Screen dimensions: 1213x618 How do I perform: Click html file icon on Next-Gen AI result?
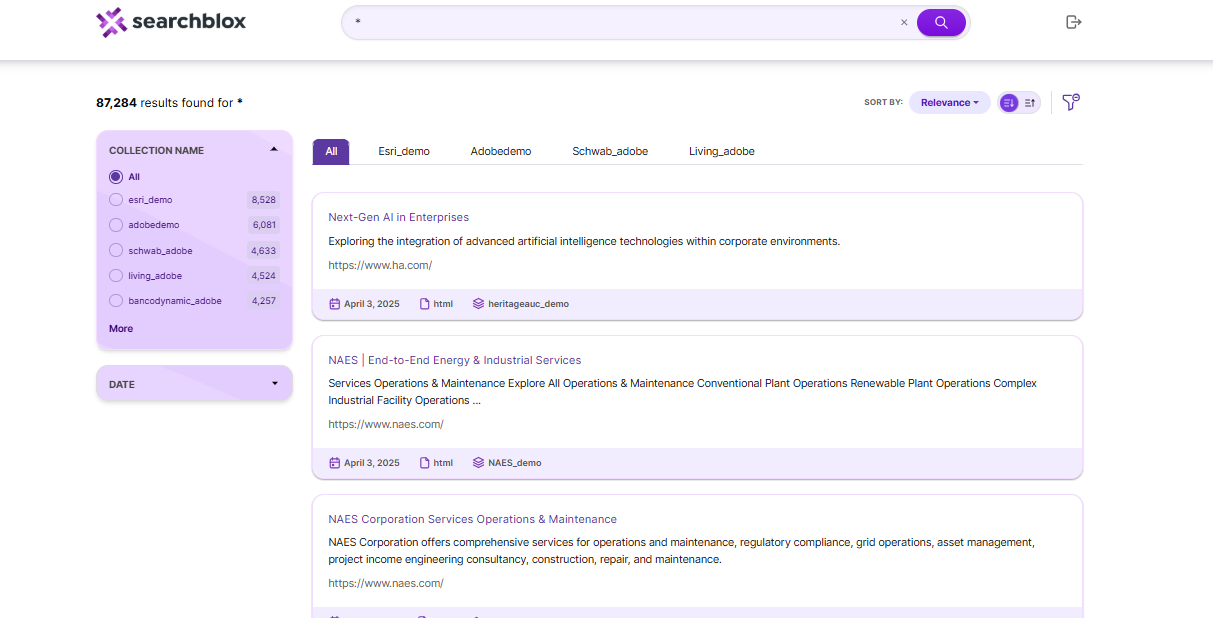[x=424, y=304]
